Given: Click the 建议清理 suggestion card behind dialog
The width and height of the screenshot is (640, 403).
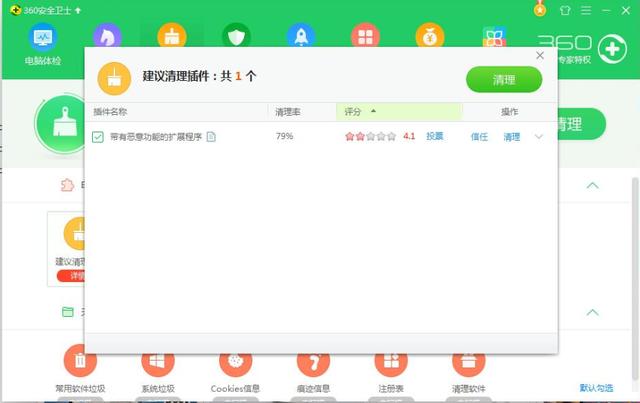Looking at the screenshot, I should click(x=66, y=249).
